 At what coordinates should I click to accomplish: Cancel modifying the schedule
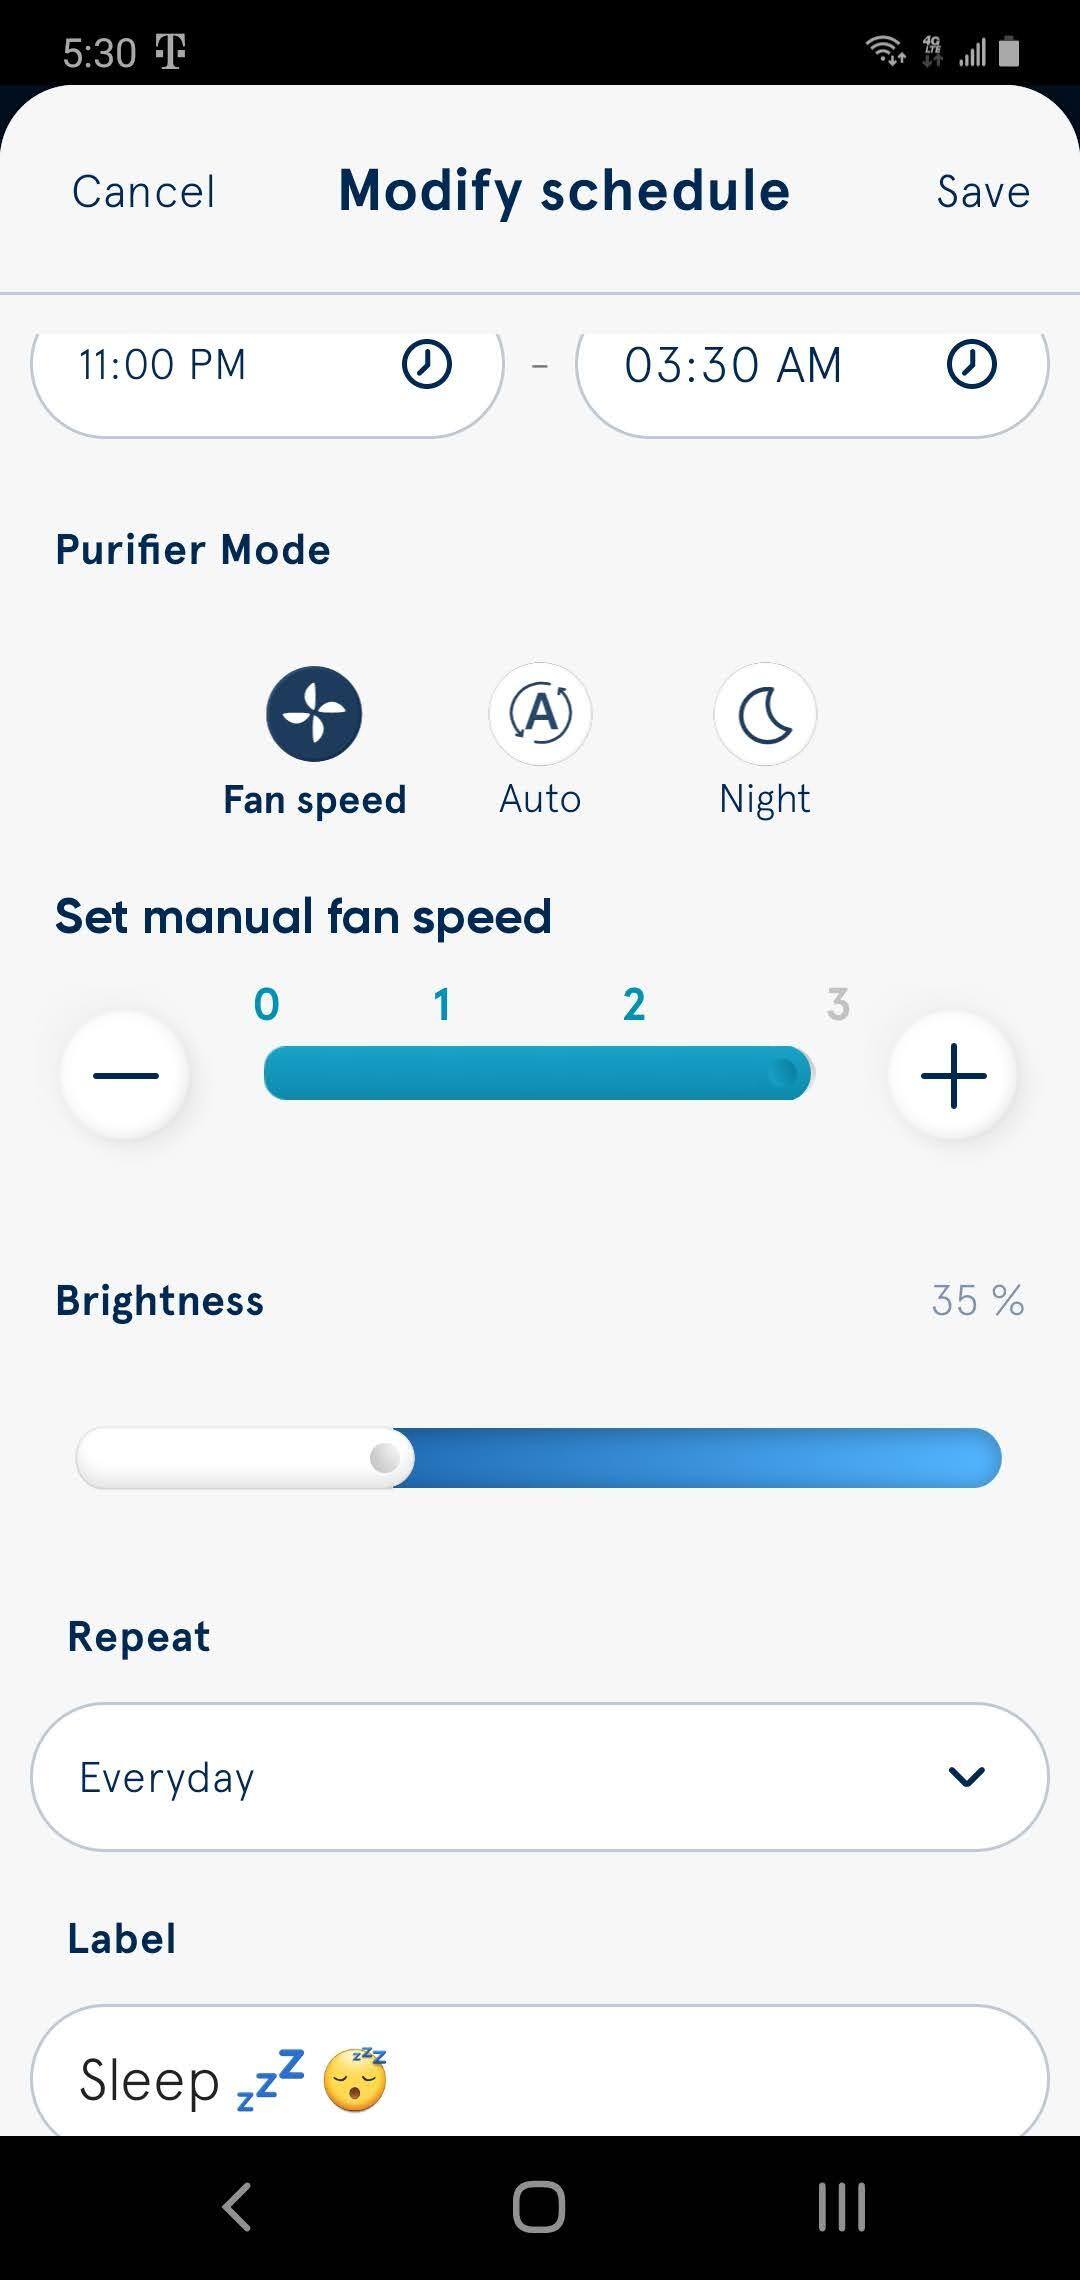144,192
